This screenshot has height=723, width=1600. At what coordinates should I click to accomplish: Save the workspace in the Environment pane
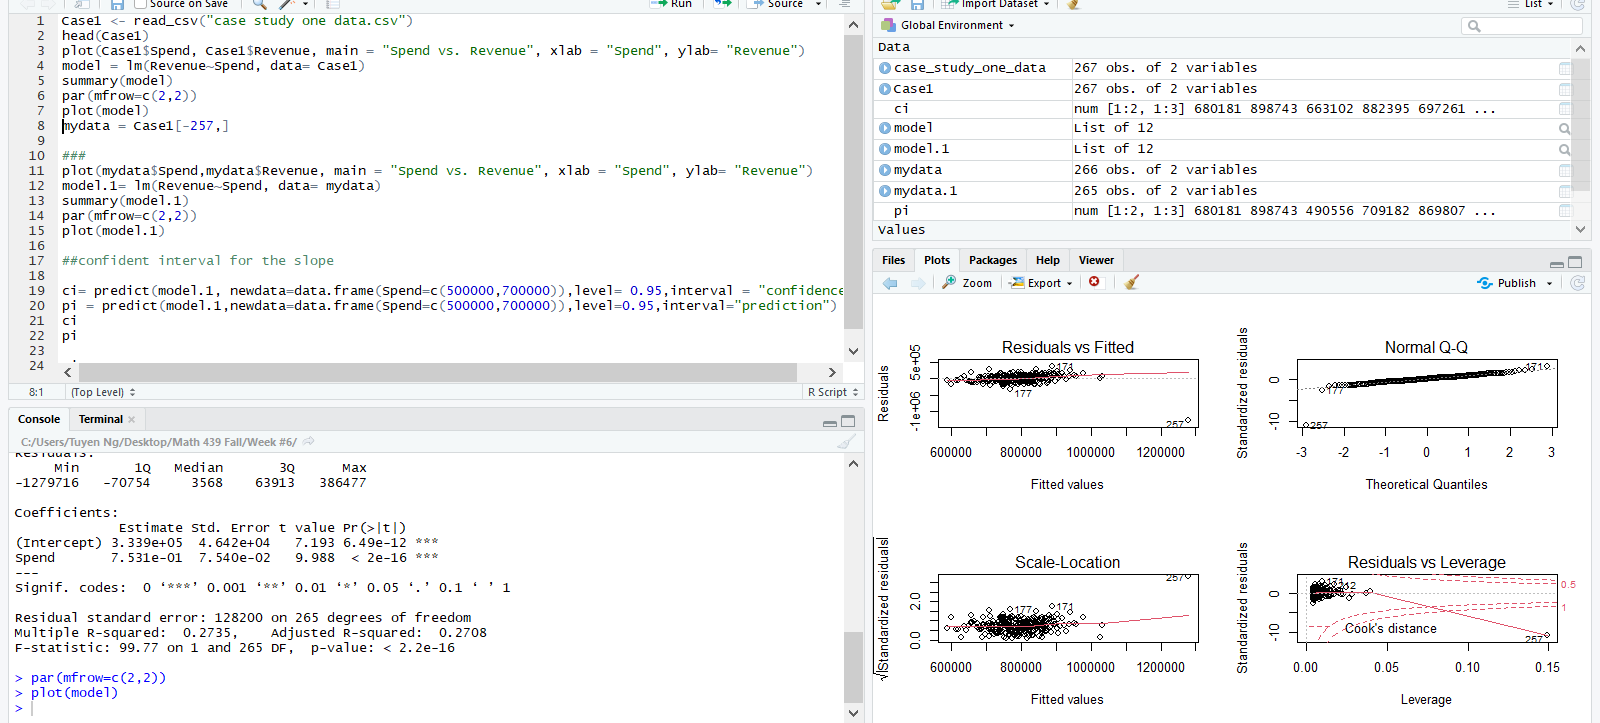coord(917,5)
